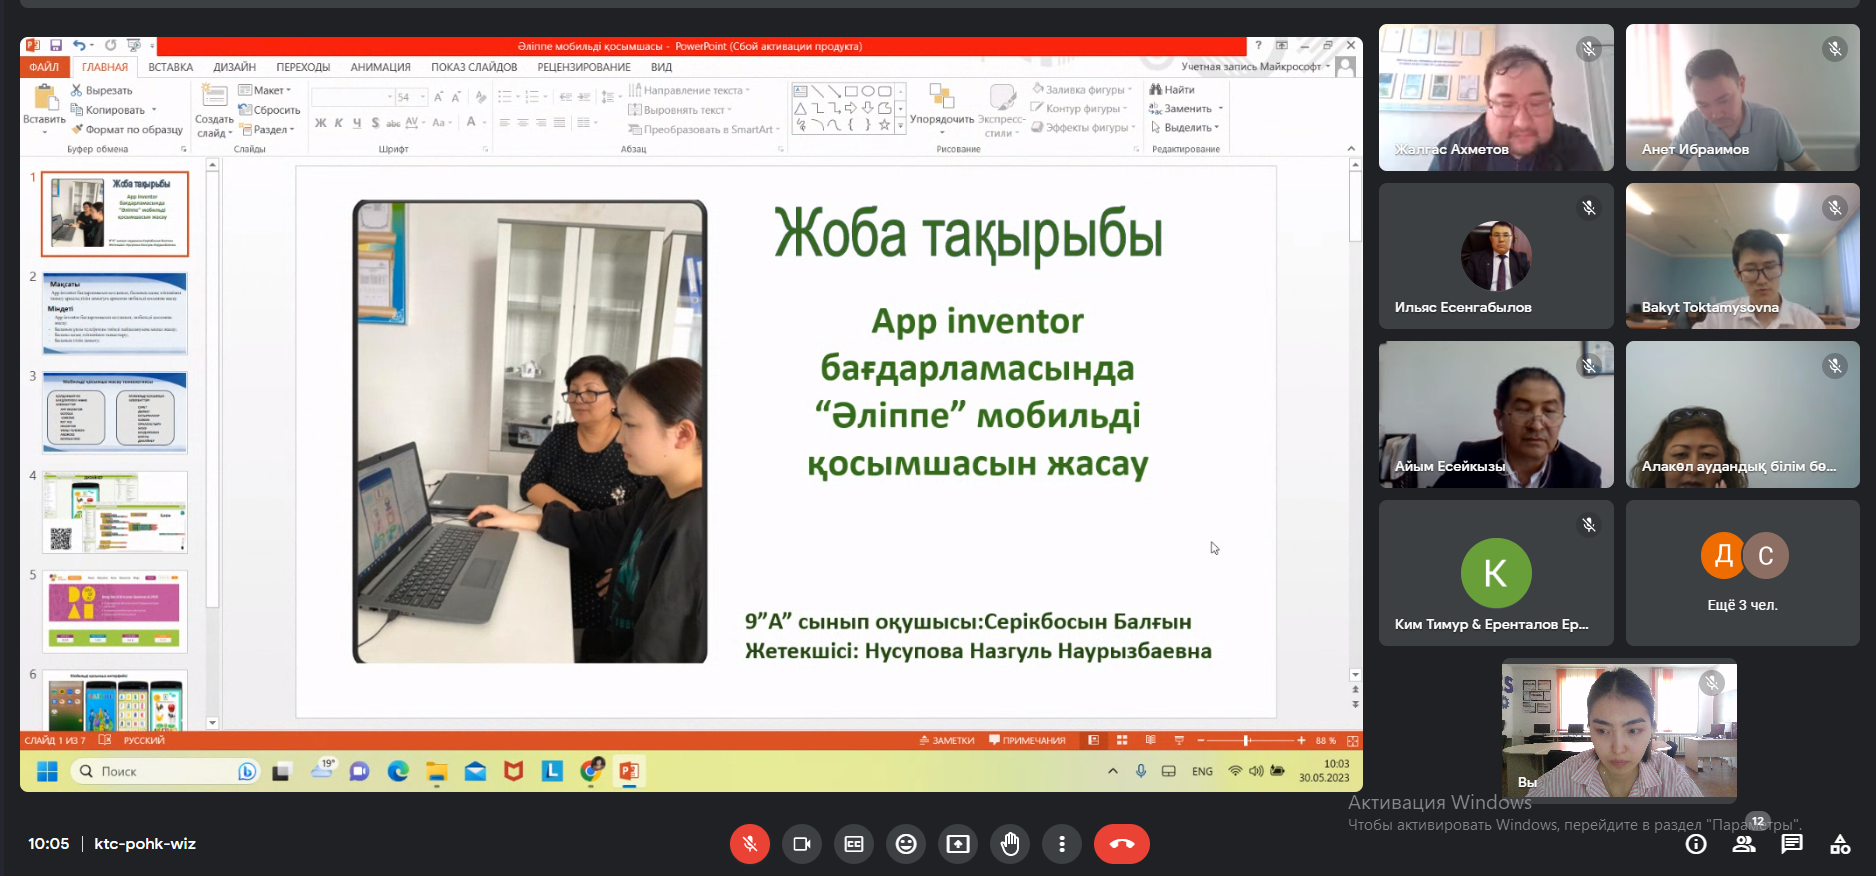Switch to the ДИЗАЙН ribbon tab

234,67
